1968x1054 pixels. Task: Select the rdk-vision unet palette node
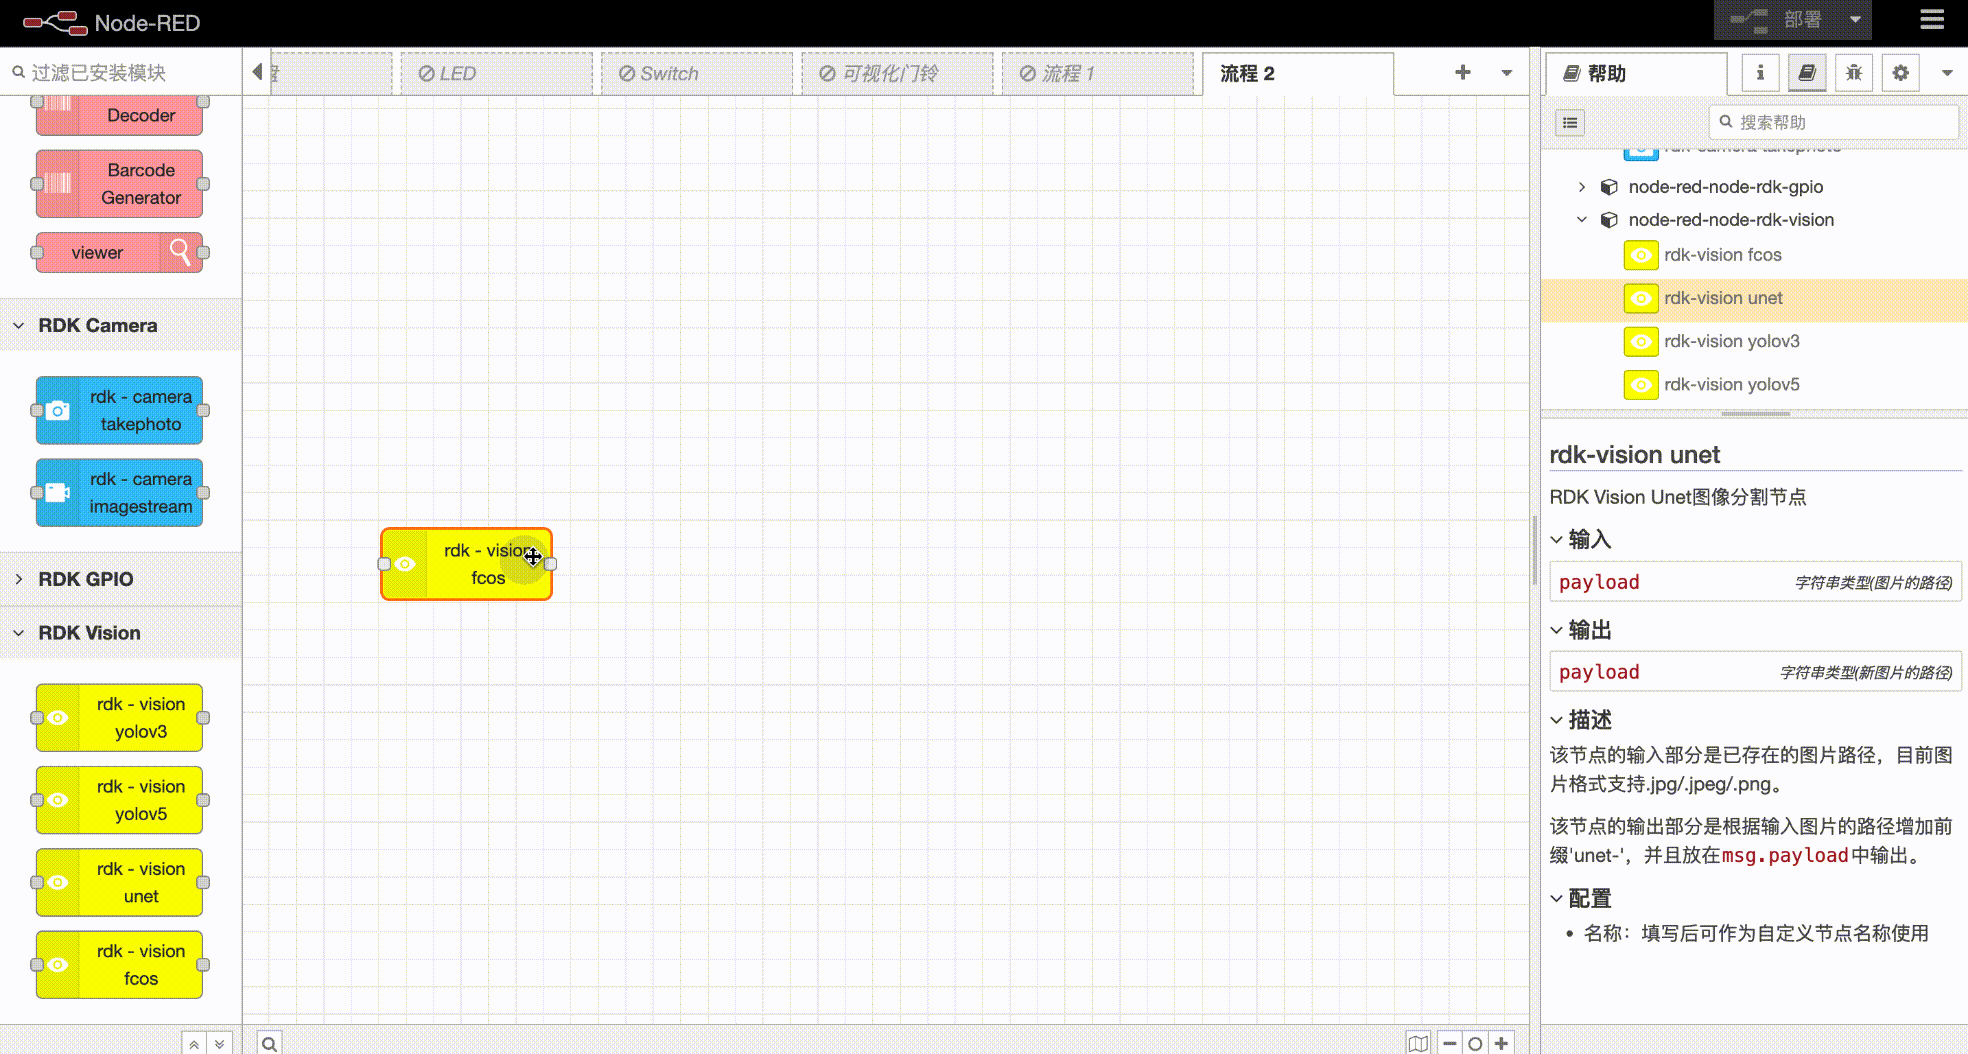point(119,883)
